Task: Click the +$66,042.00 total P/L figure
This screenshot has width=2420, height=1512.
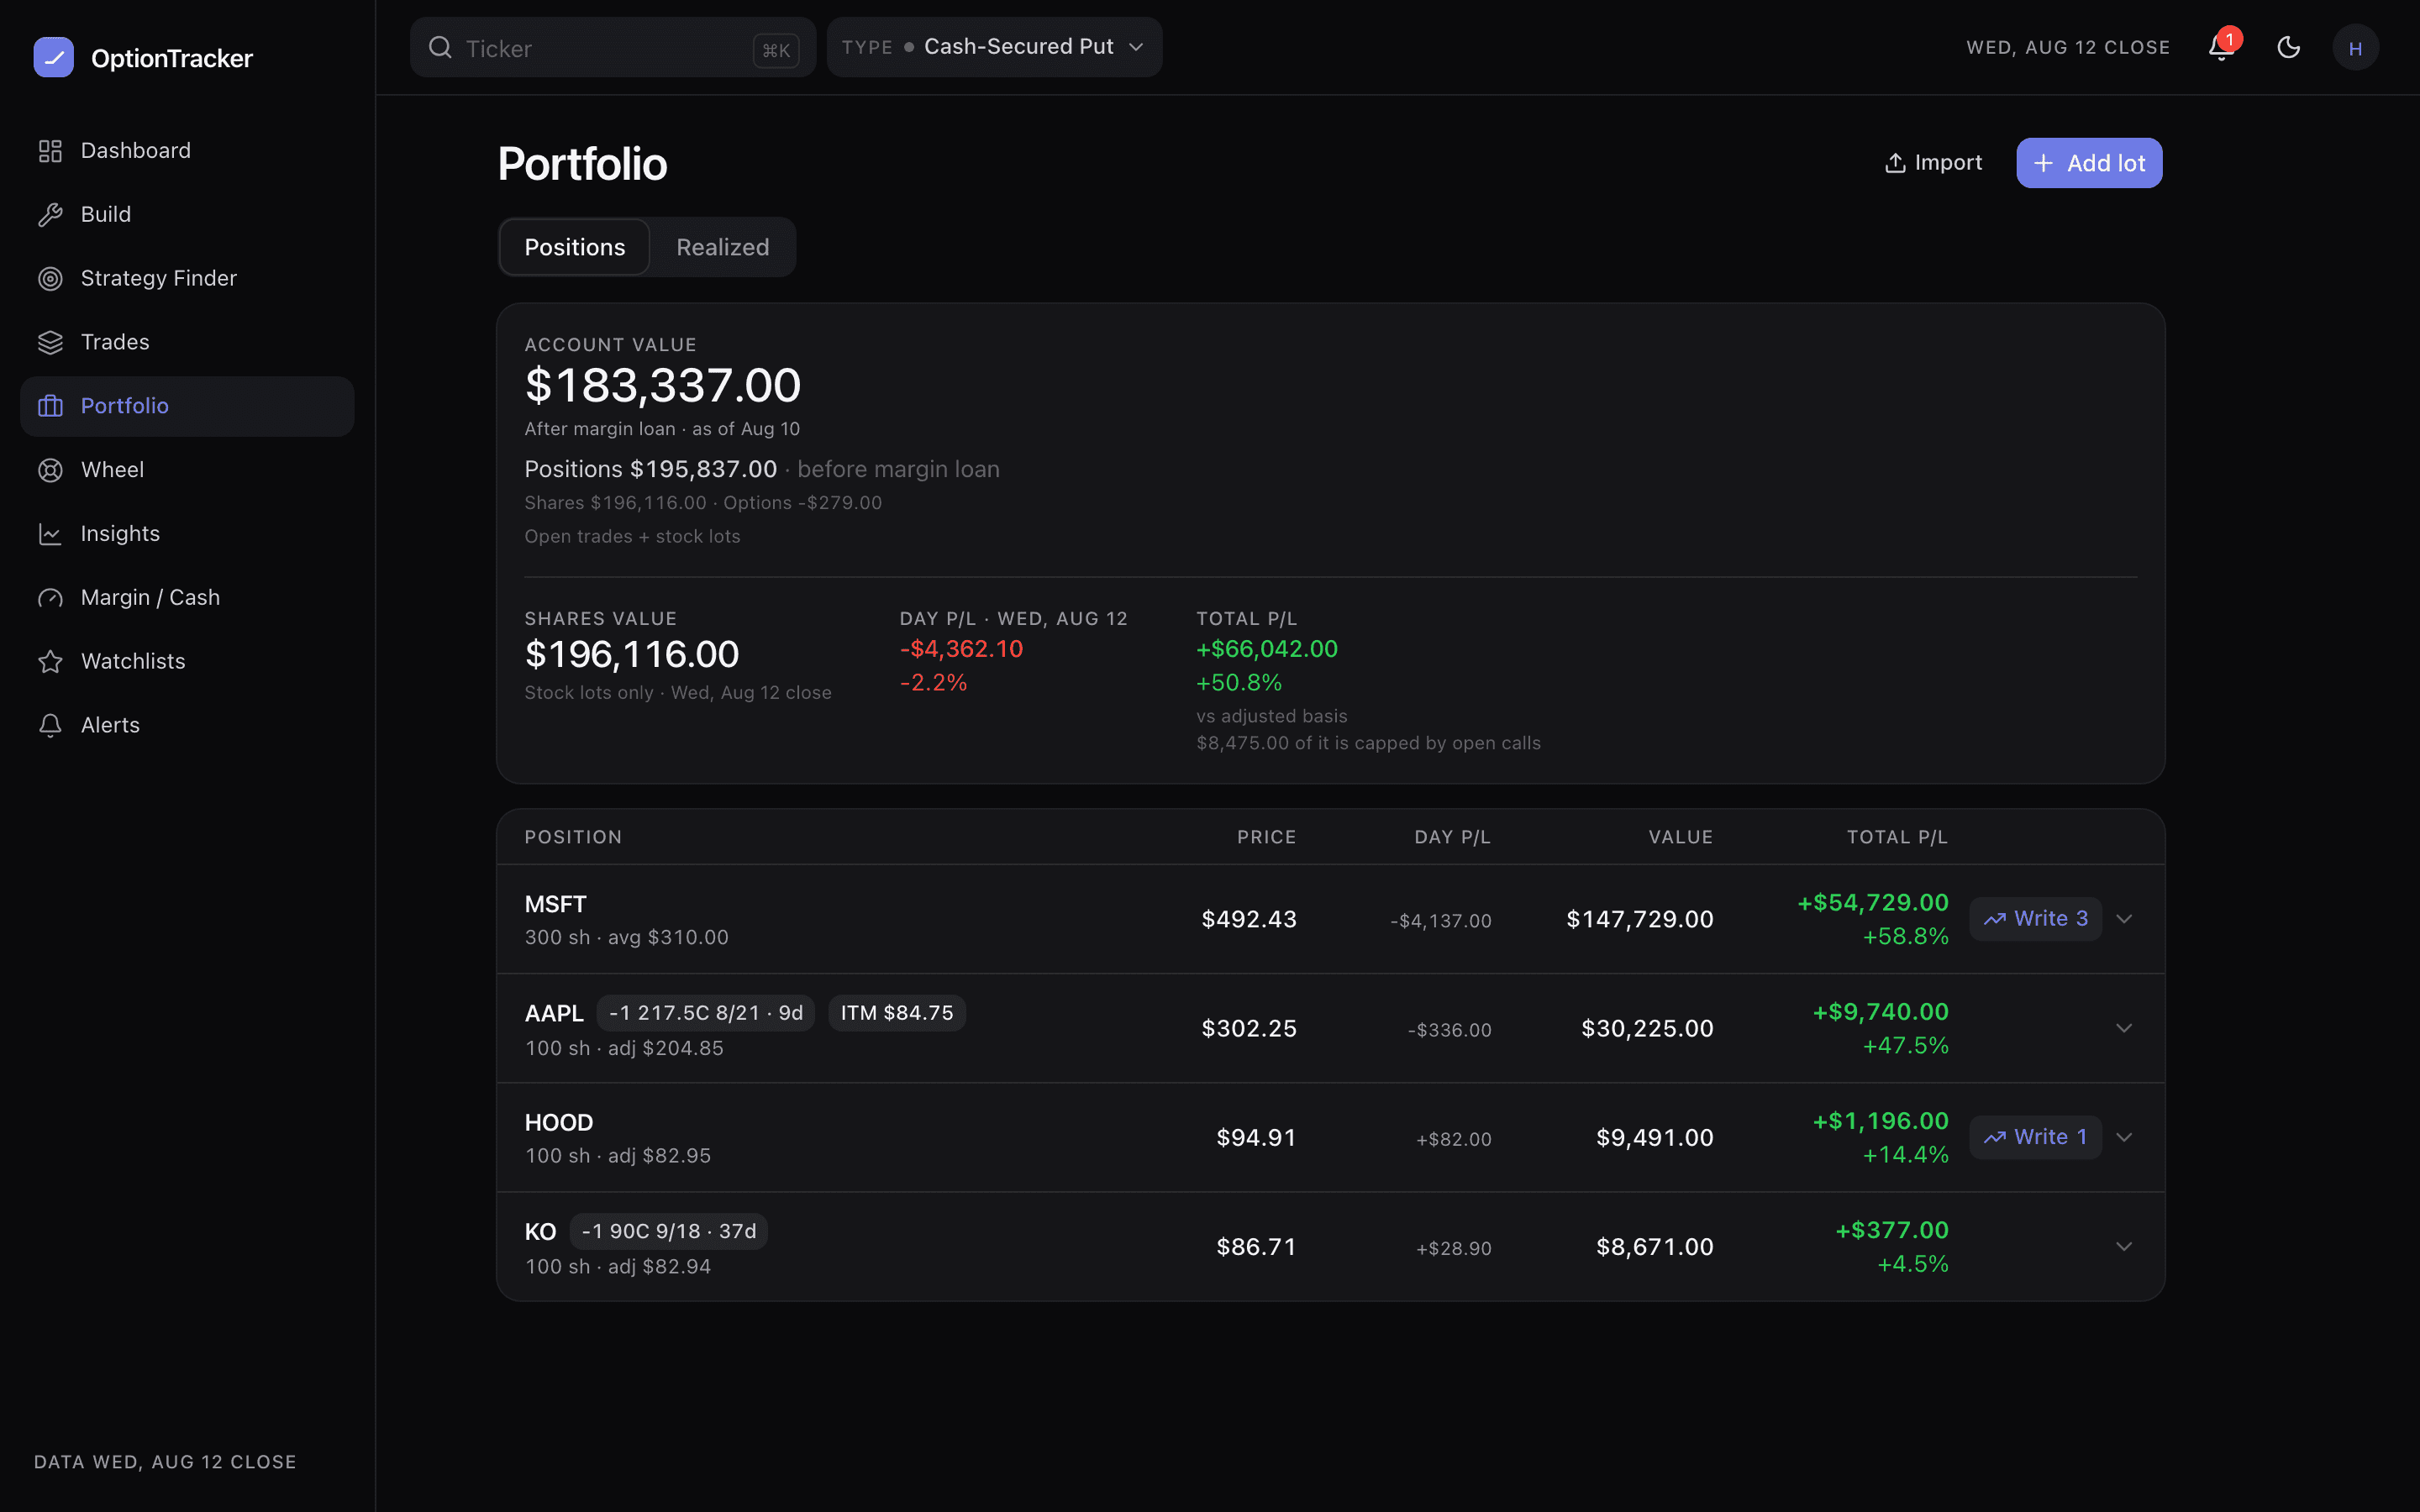Action: pyautogui.click(x=1267, y=649)
